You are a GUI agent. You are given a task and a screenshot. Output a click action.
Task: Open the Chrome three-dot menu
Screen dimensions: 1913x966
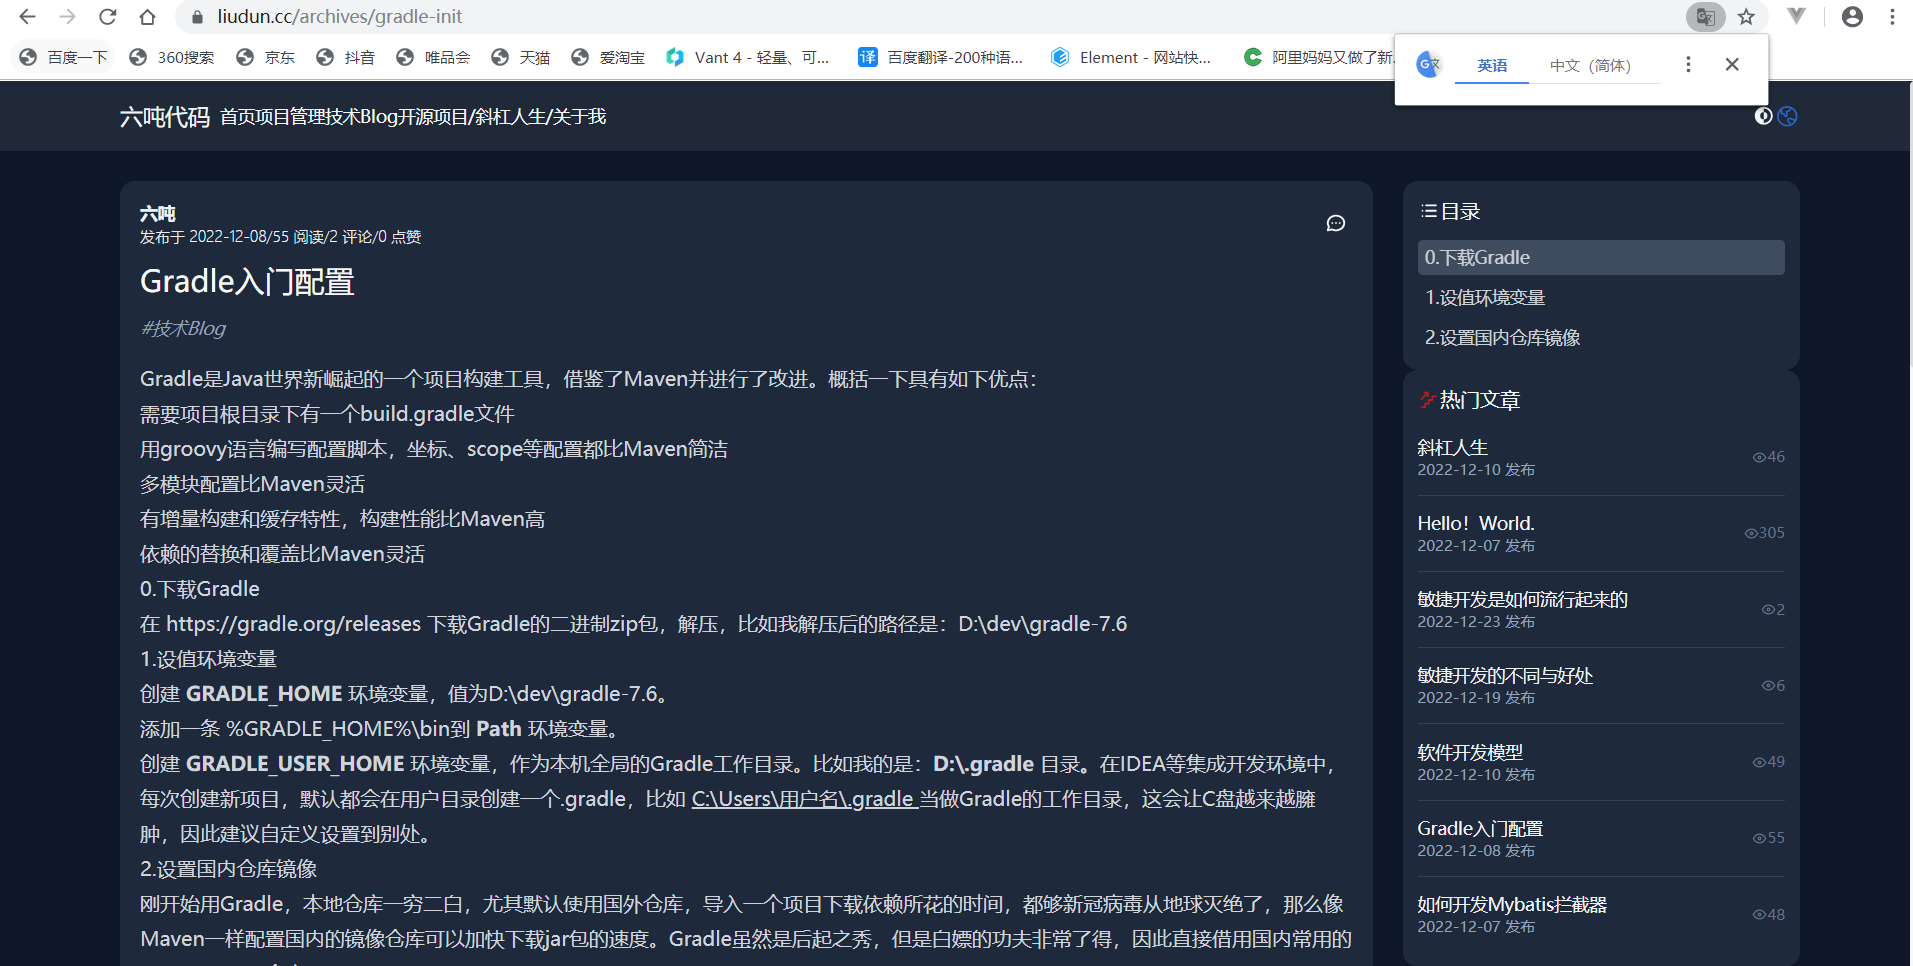pyautogui.click(x=1892, y=17)
